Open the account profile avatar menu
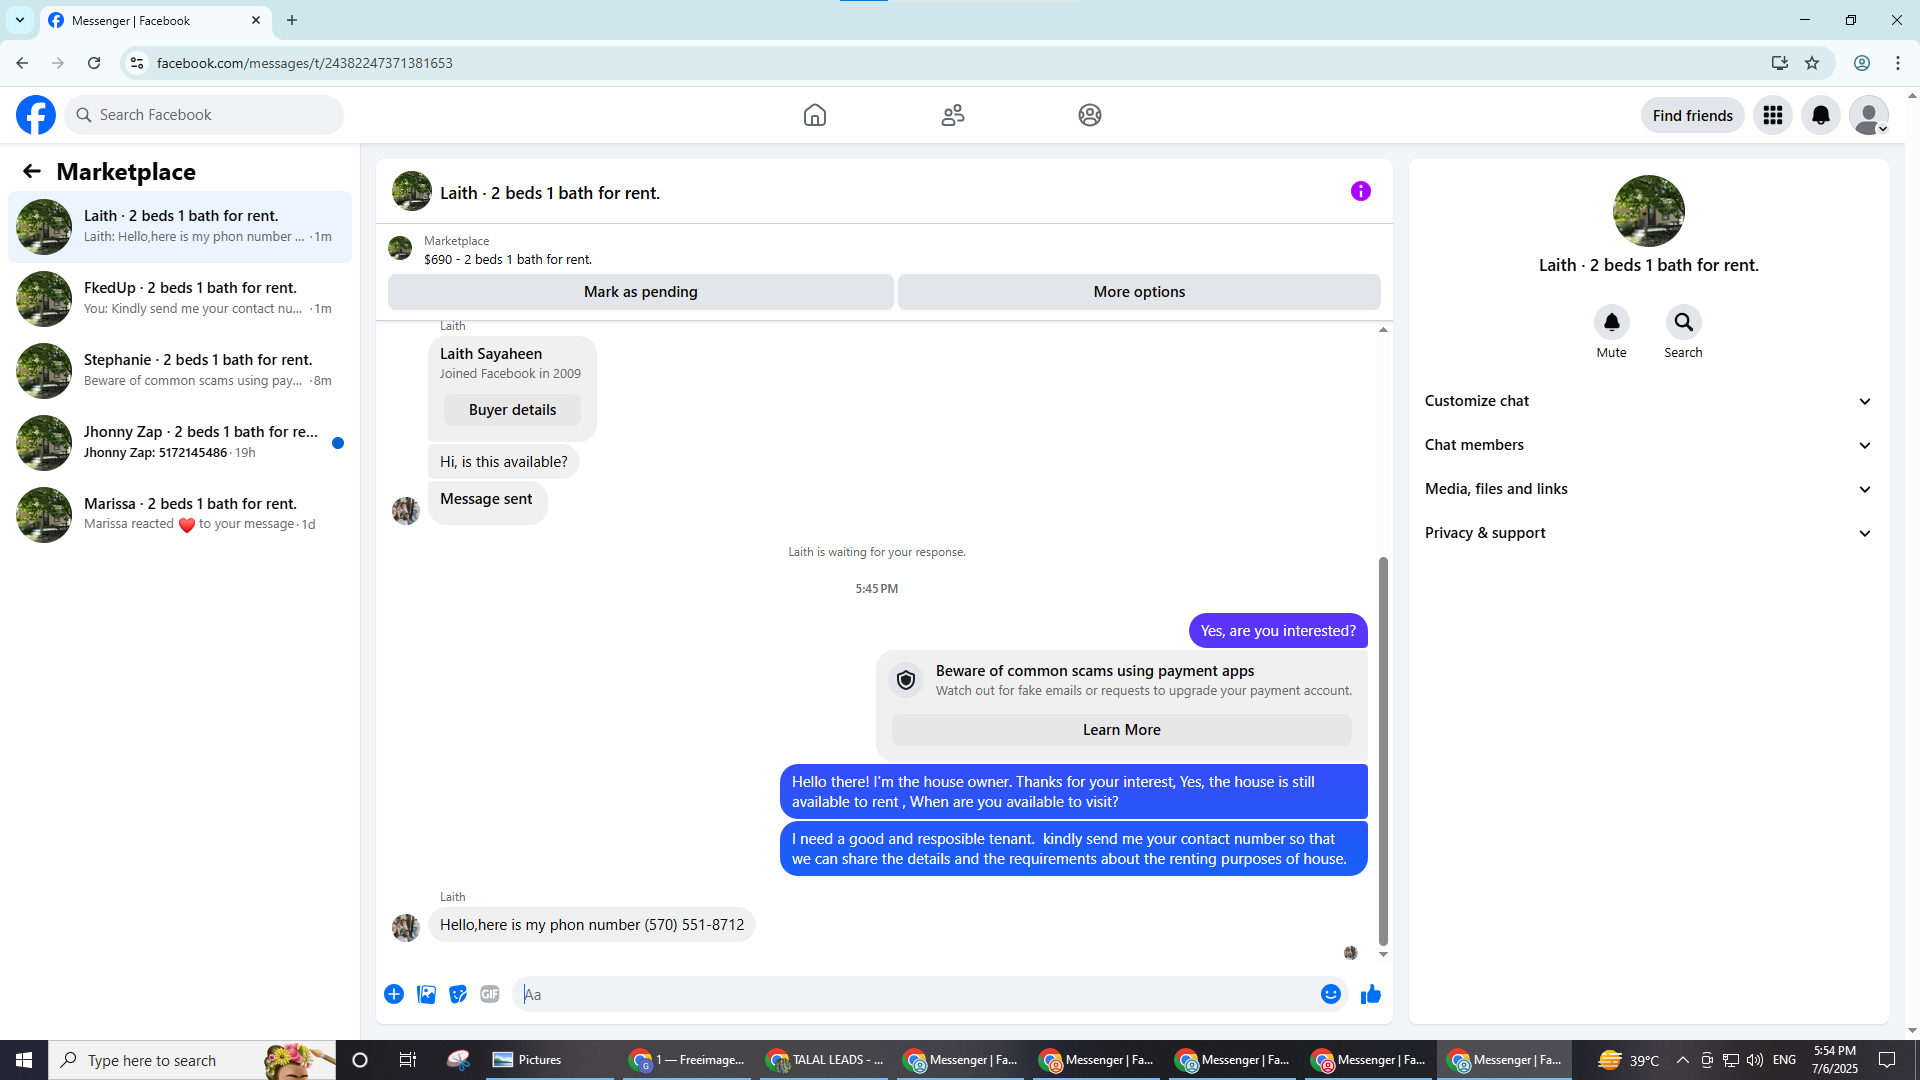 [1869, 115]
